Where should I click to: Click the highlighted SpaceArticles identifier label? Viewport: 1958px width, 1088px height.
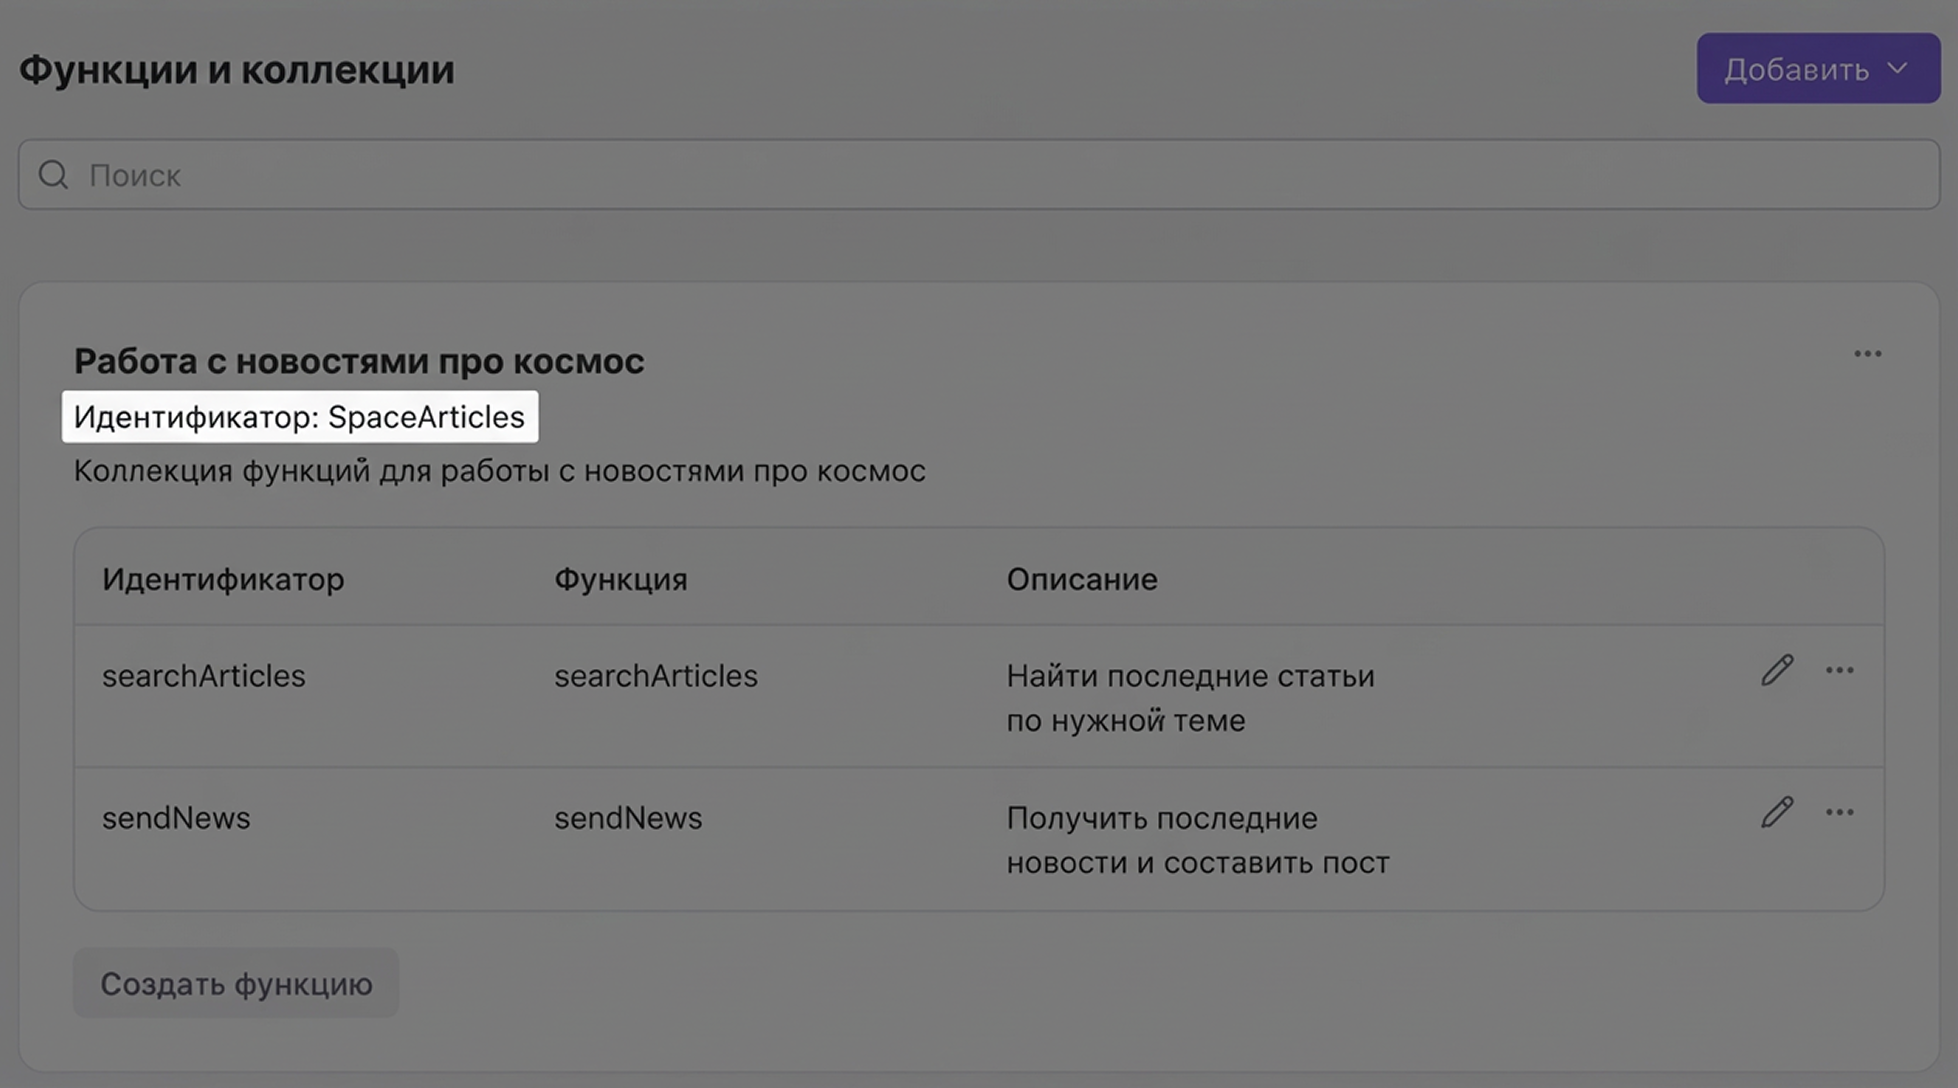299,417
